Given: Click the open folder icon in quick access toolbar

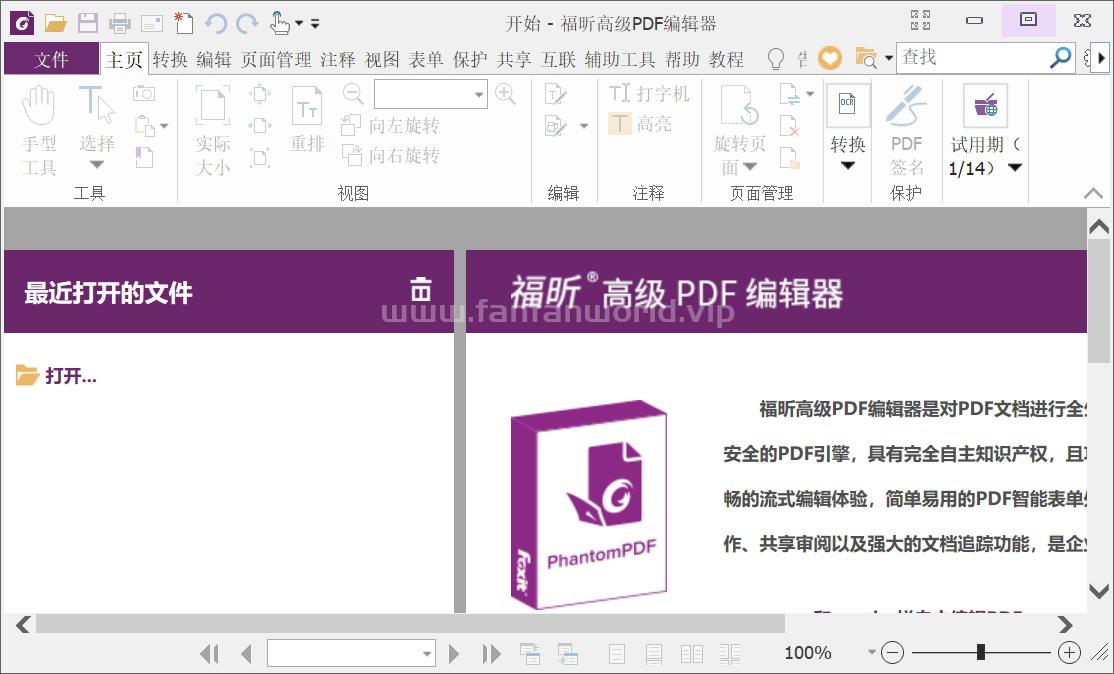Looking at the screenshot, I should click(55, 22).
